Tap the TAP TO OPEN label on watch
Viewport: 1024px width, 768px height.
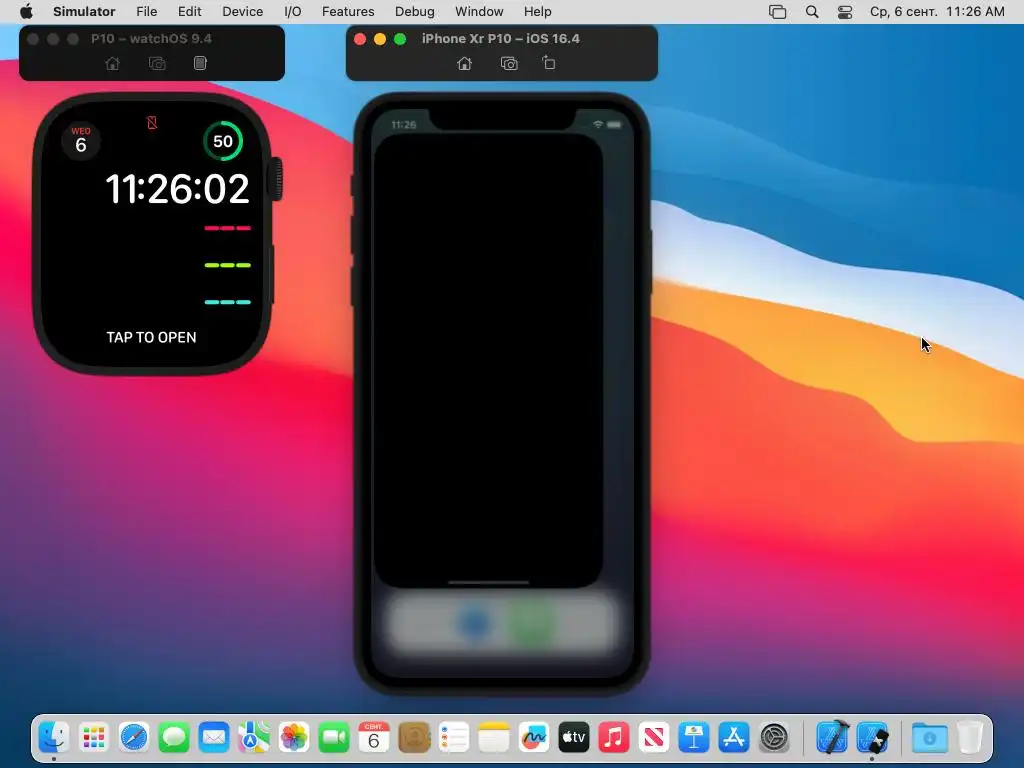tap(152, 337)
